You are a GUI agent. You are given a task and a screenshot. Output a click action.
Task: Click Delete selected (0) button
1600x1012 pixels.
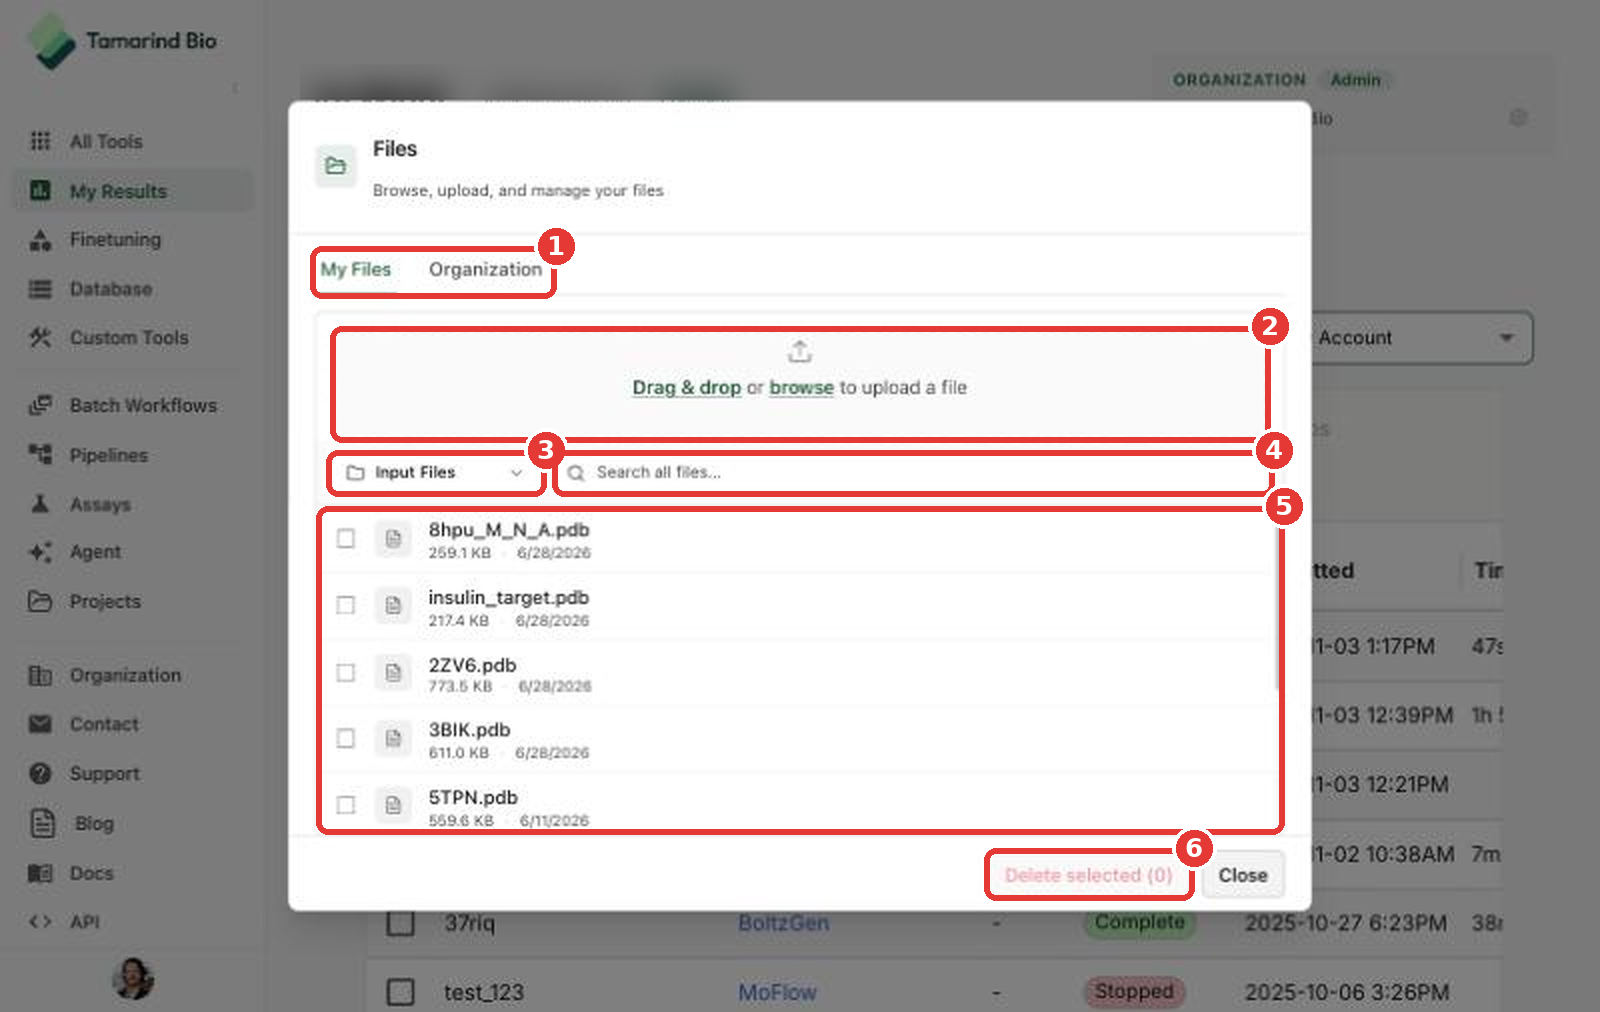[x=1088, y=875]
